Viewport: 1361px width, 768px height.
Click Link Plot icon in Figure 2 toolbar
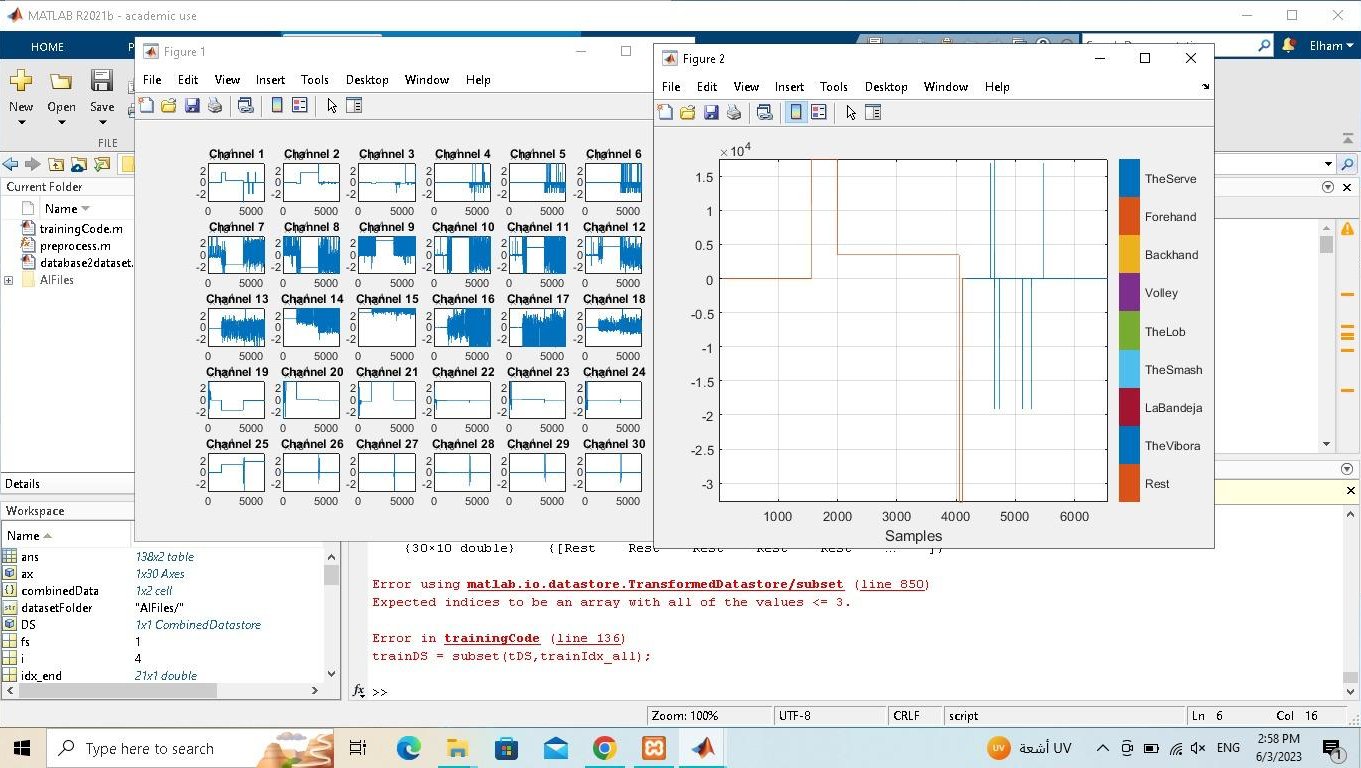tap(765, 113)
